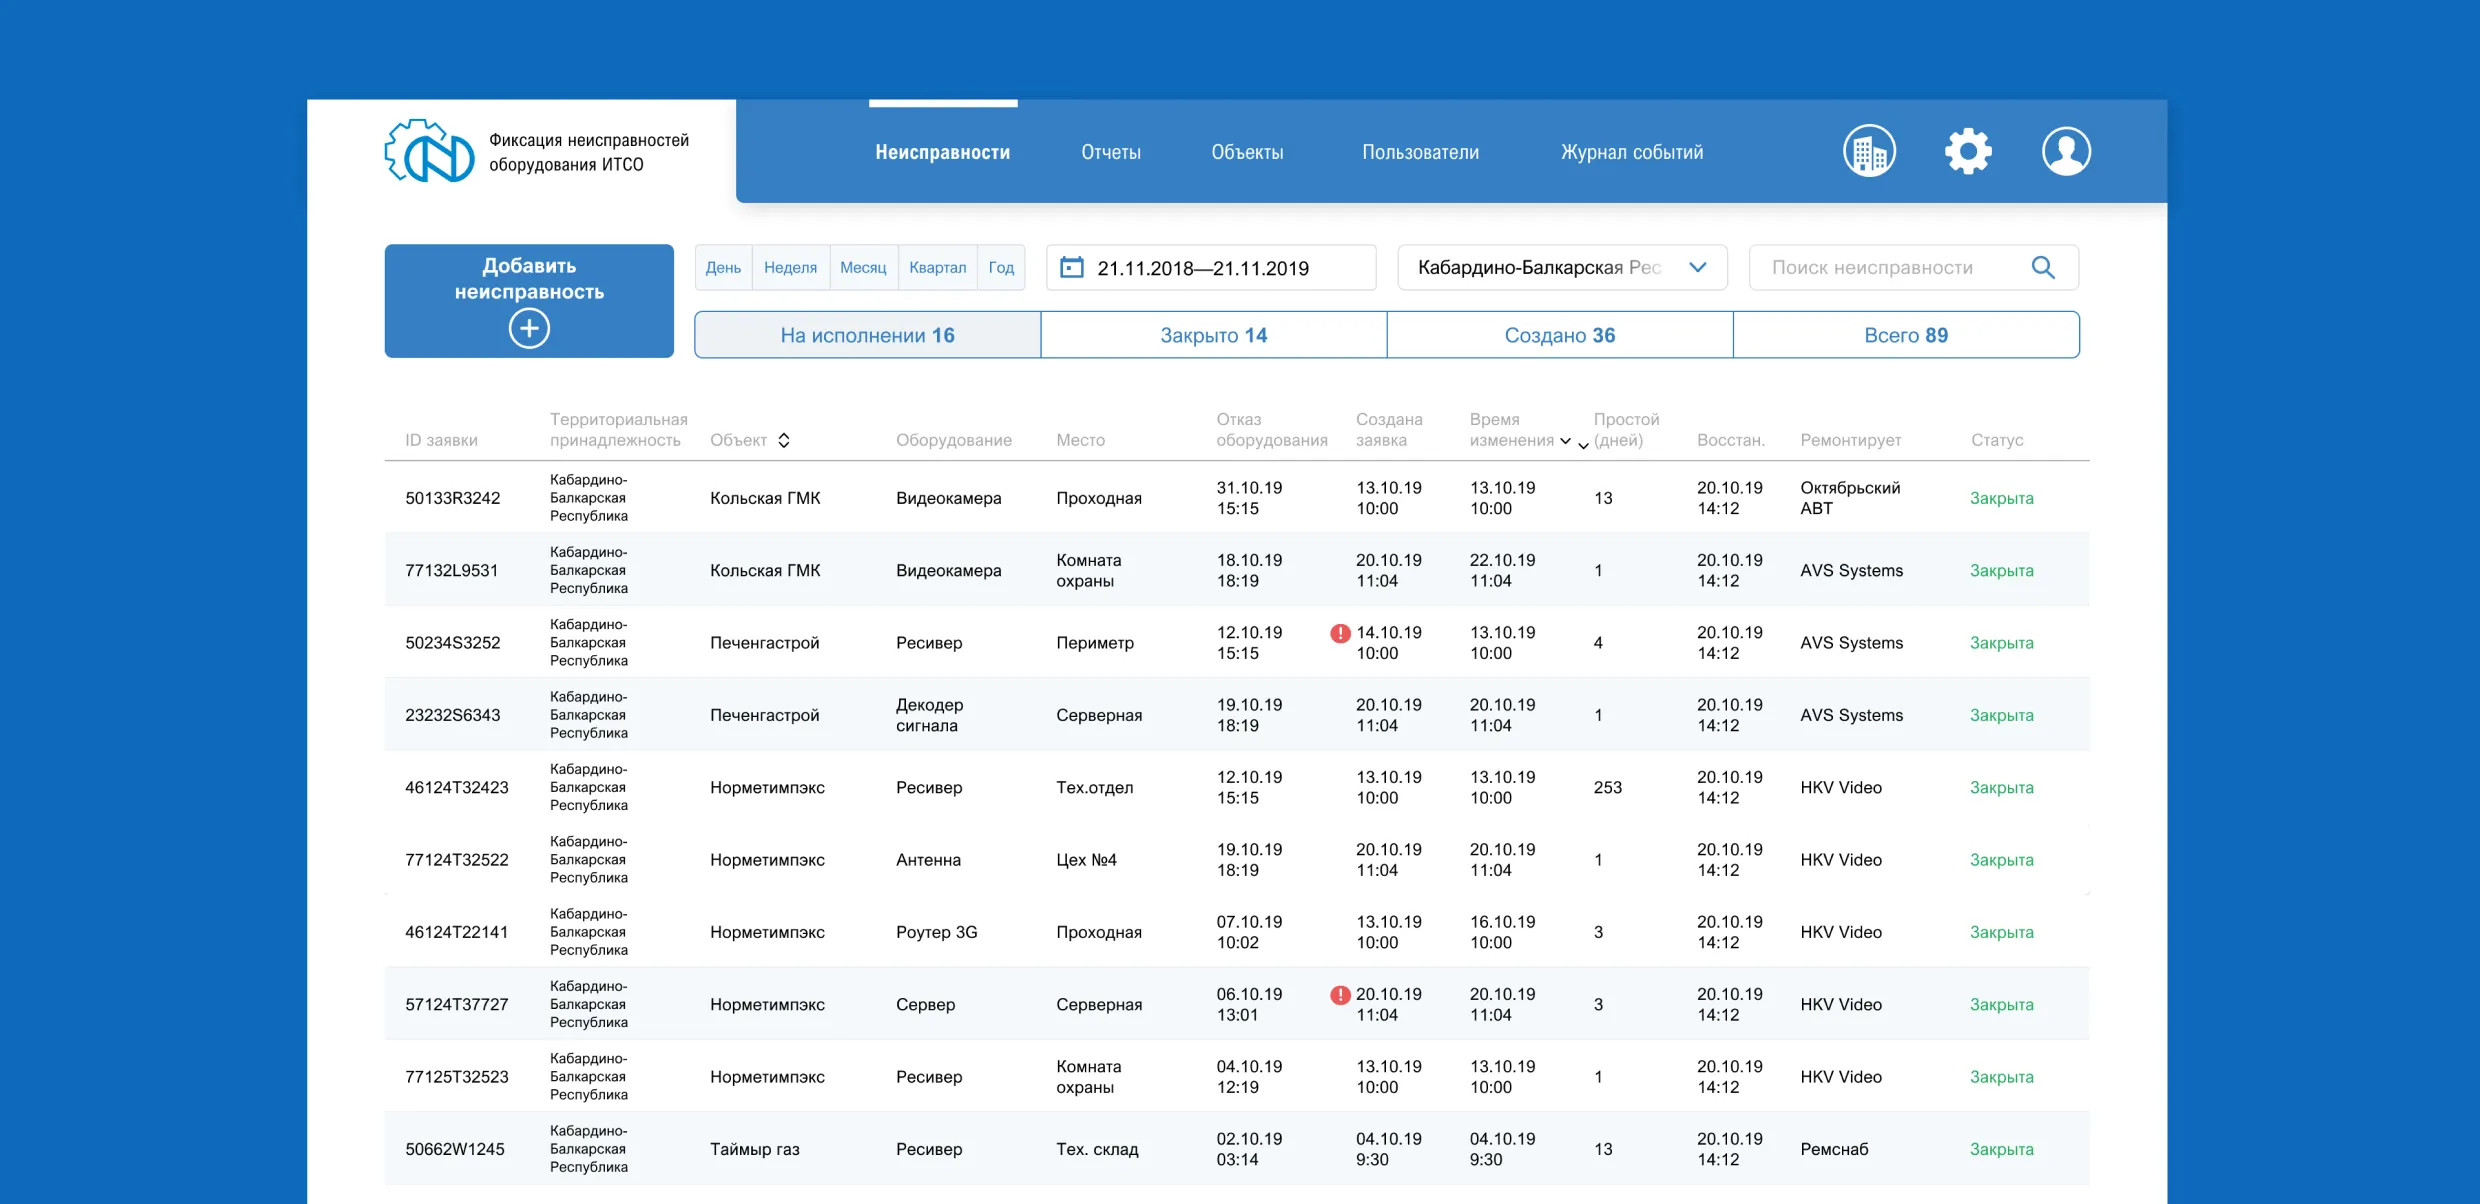Click Тех.отдел location cell

coord(1094,787)
